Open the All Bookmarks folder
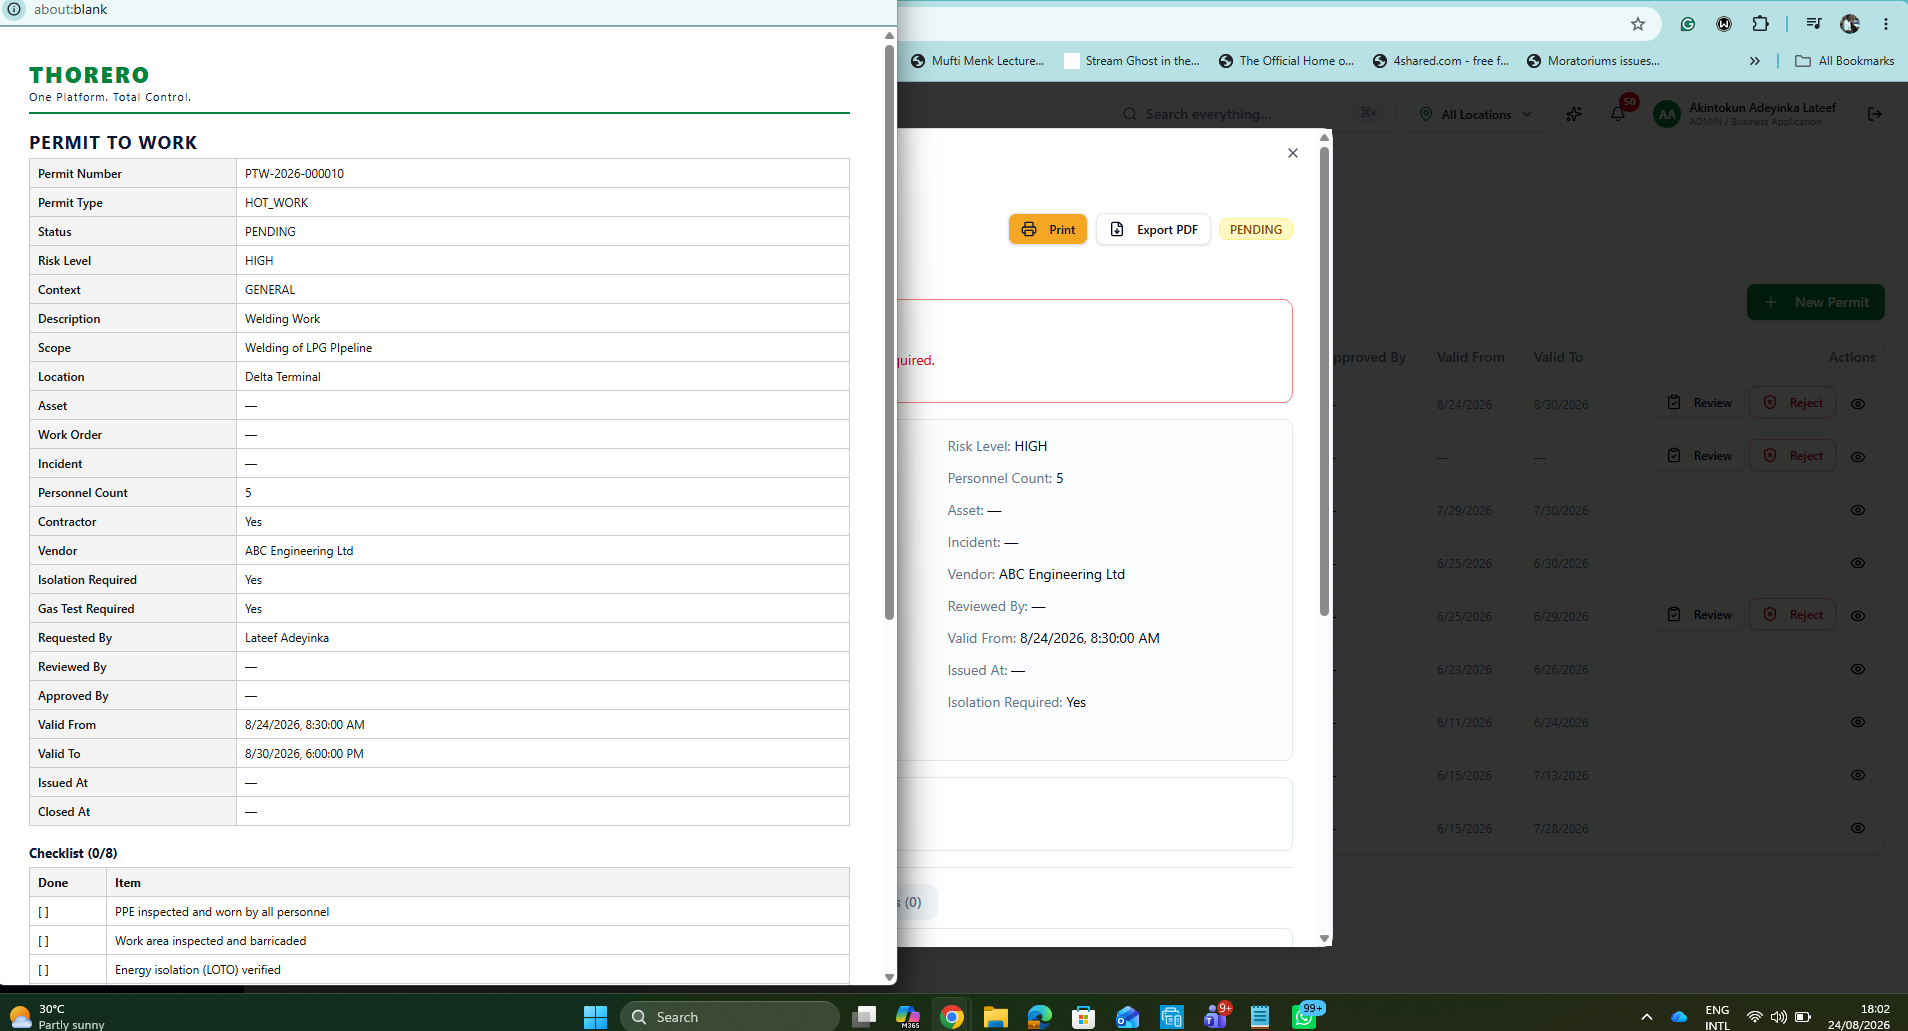The height and width of the screenshot is (1031, 1908). pos(1845,61)
